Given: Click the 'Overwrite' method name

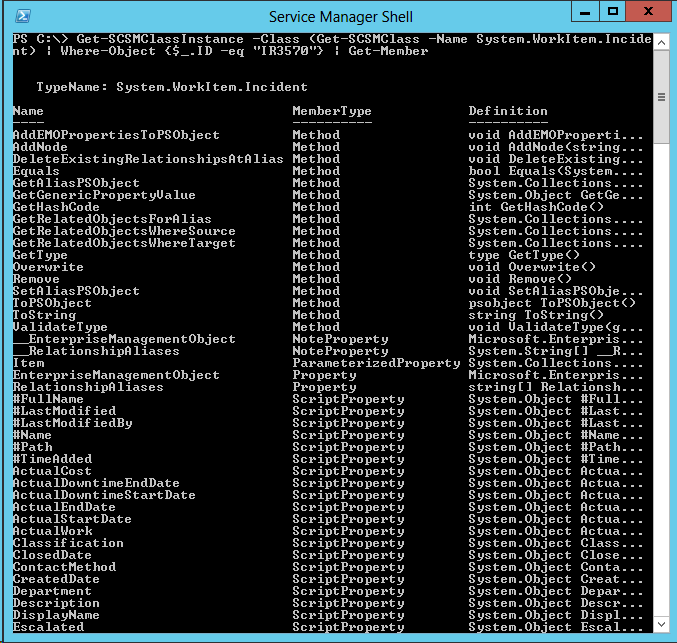Looking at the screenshot, I should click(x=48, y=267).
